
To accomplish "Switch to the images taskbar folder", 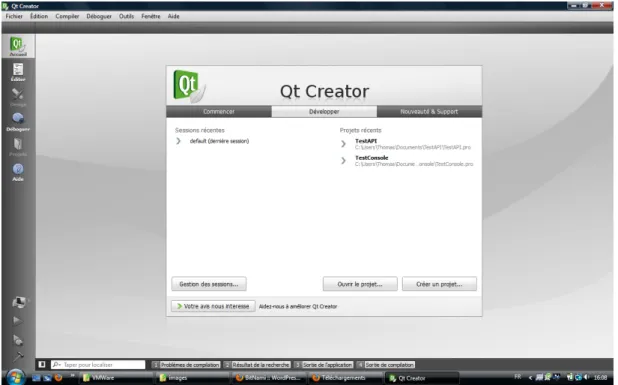I will pos(192,378).
